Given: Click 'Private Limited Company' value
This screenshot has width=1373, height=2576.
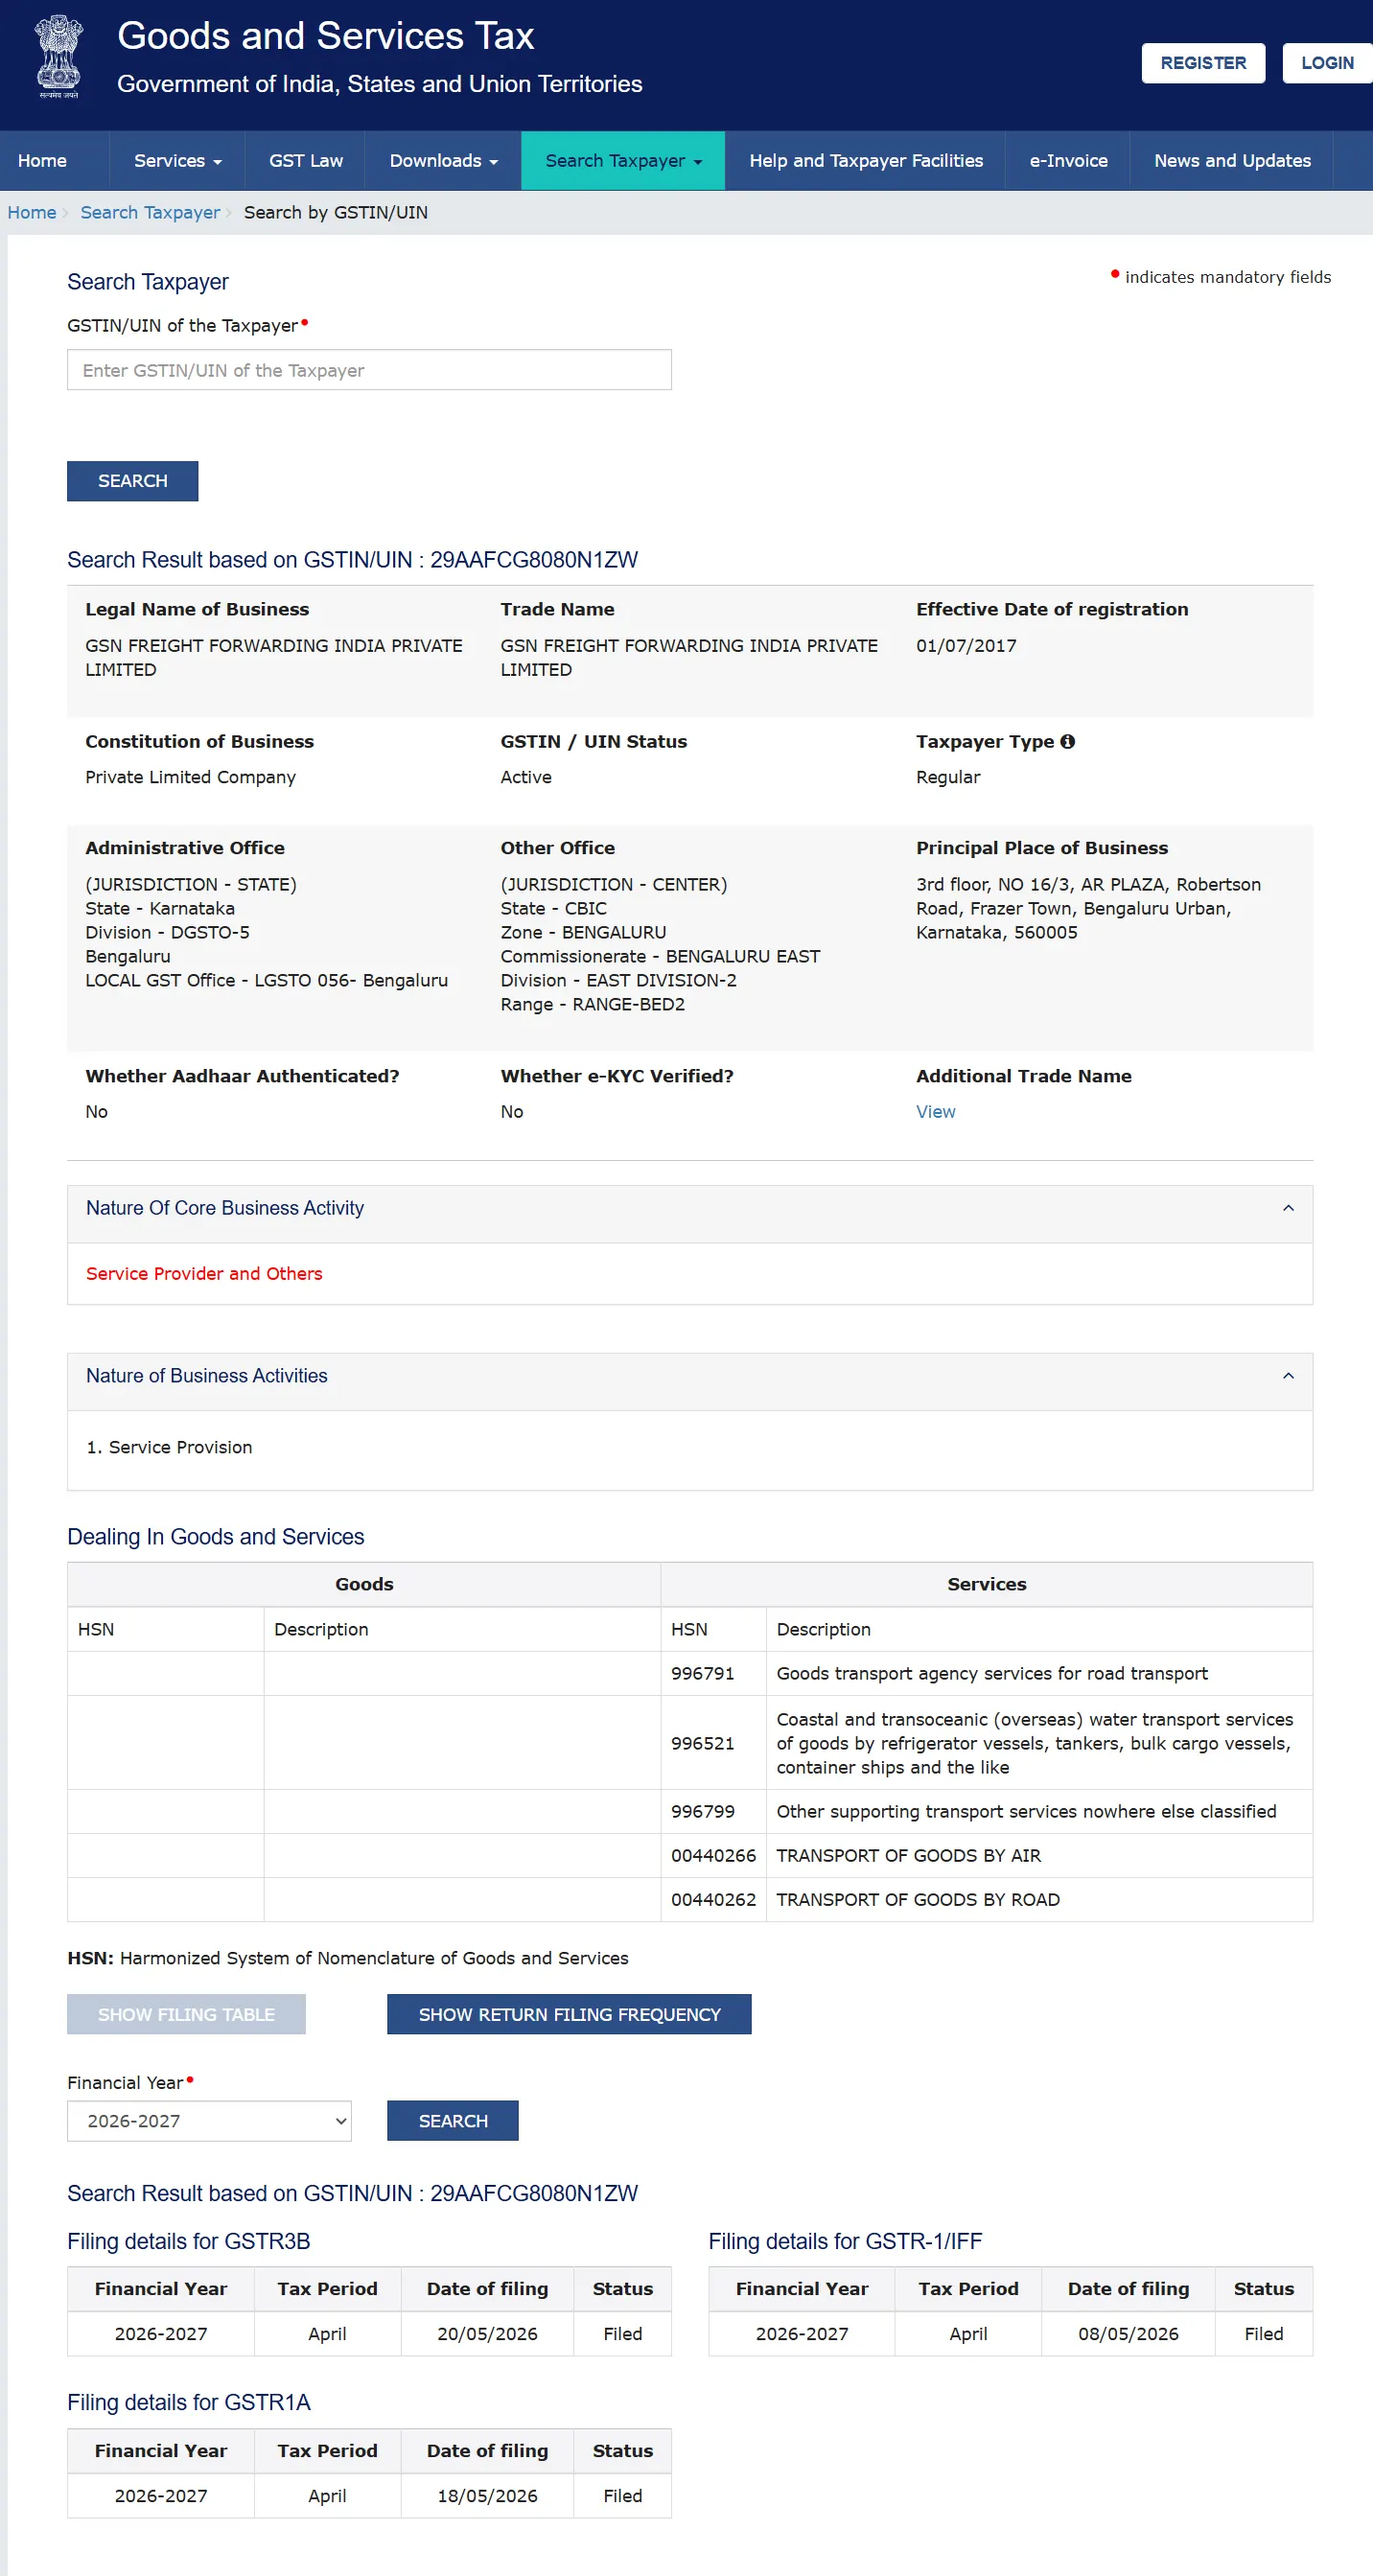Looking at the screenshot, I should click(x=190, y=777).
